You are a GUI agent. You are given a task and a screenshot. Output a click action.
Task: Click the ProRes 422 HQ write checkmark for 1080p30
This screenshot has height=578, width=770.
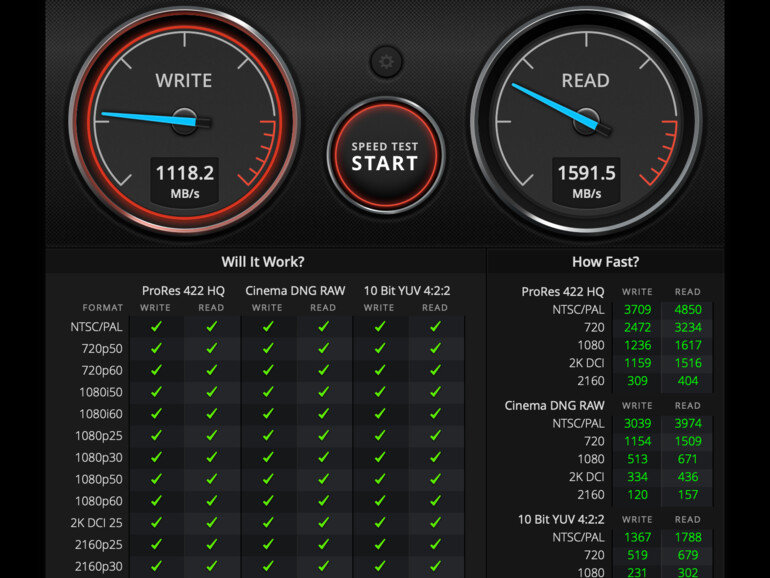point(156,457)
